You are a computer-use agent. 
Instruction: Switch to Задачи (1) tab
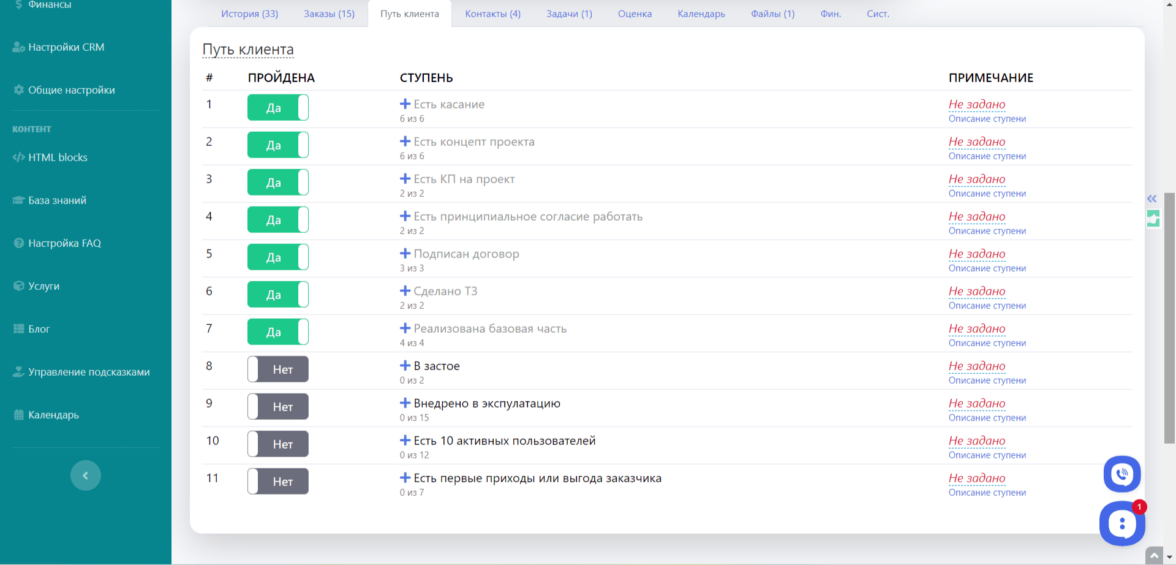569,14
